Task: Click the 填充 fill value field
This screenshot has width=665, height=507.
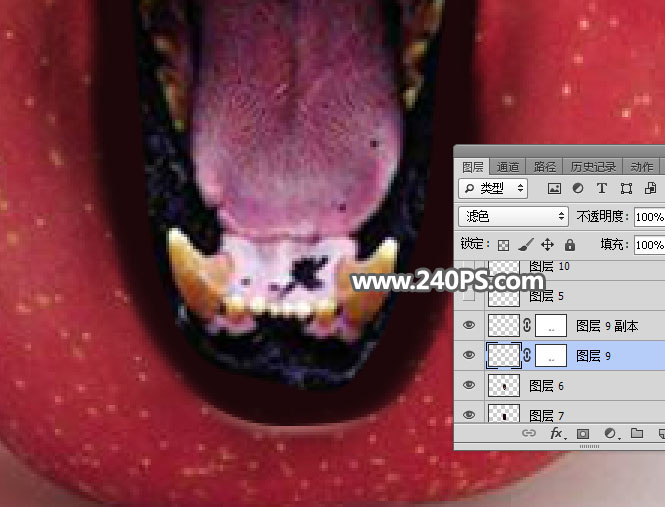Action: 649,245
